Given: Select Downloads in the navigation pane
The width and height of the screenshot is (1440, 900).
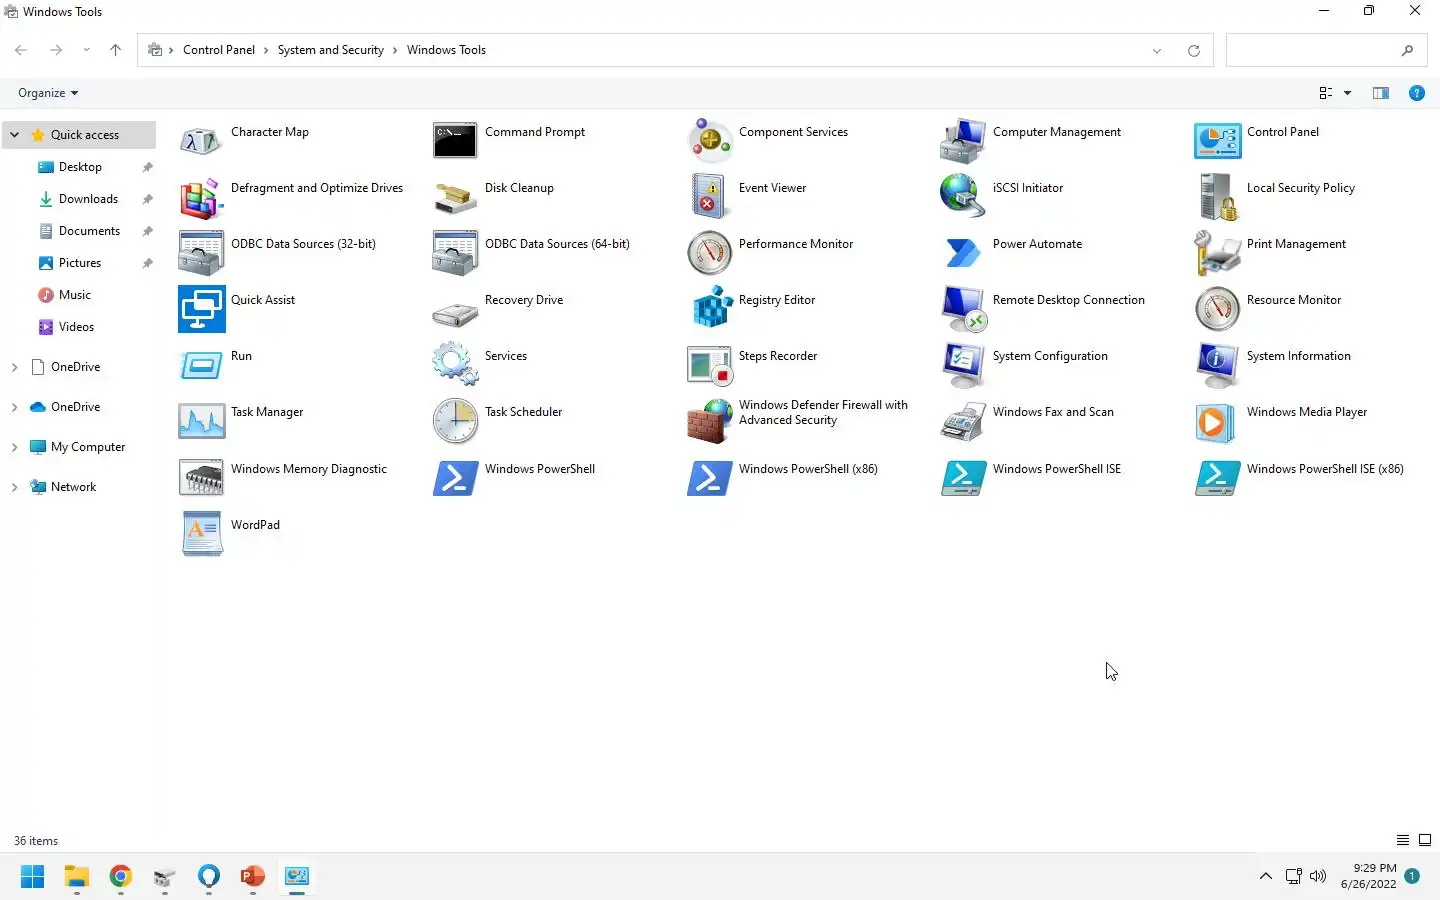Looking at the screenshot, I should point(88,199).
